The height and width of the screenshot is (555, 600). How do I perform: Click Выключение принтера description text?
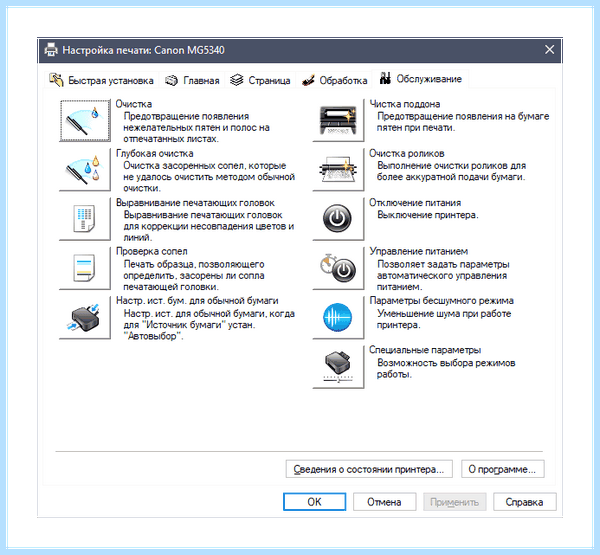coord(428,215)
